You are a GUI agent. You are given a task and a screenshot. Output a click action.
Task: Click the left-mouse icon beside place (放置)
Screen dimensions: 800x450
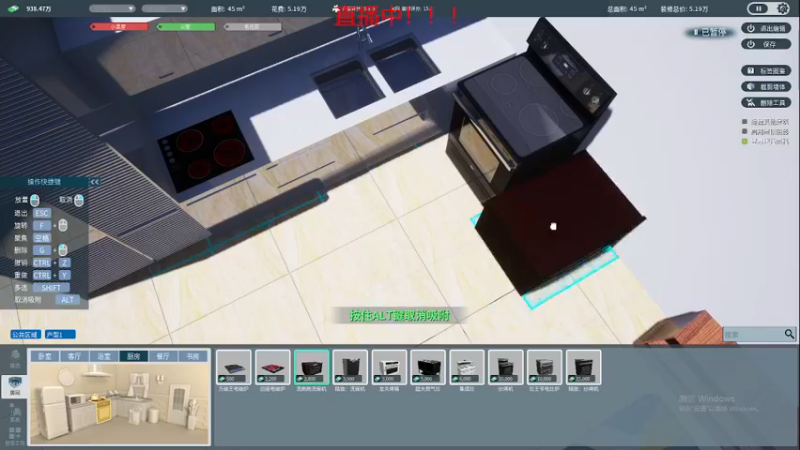coord(35,199)
